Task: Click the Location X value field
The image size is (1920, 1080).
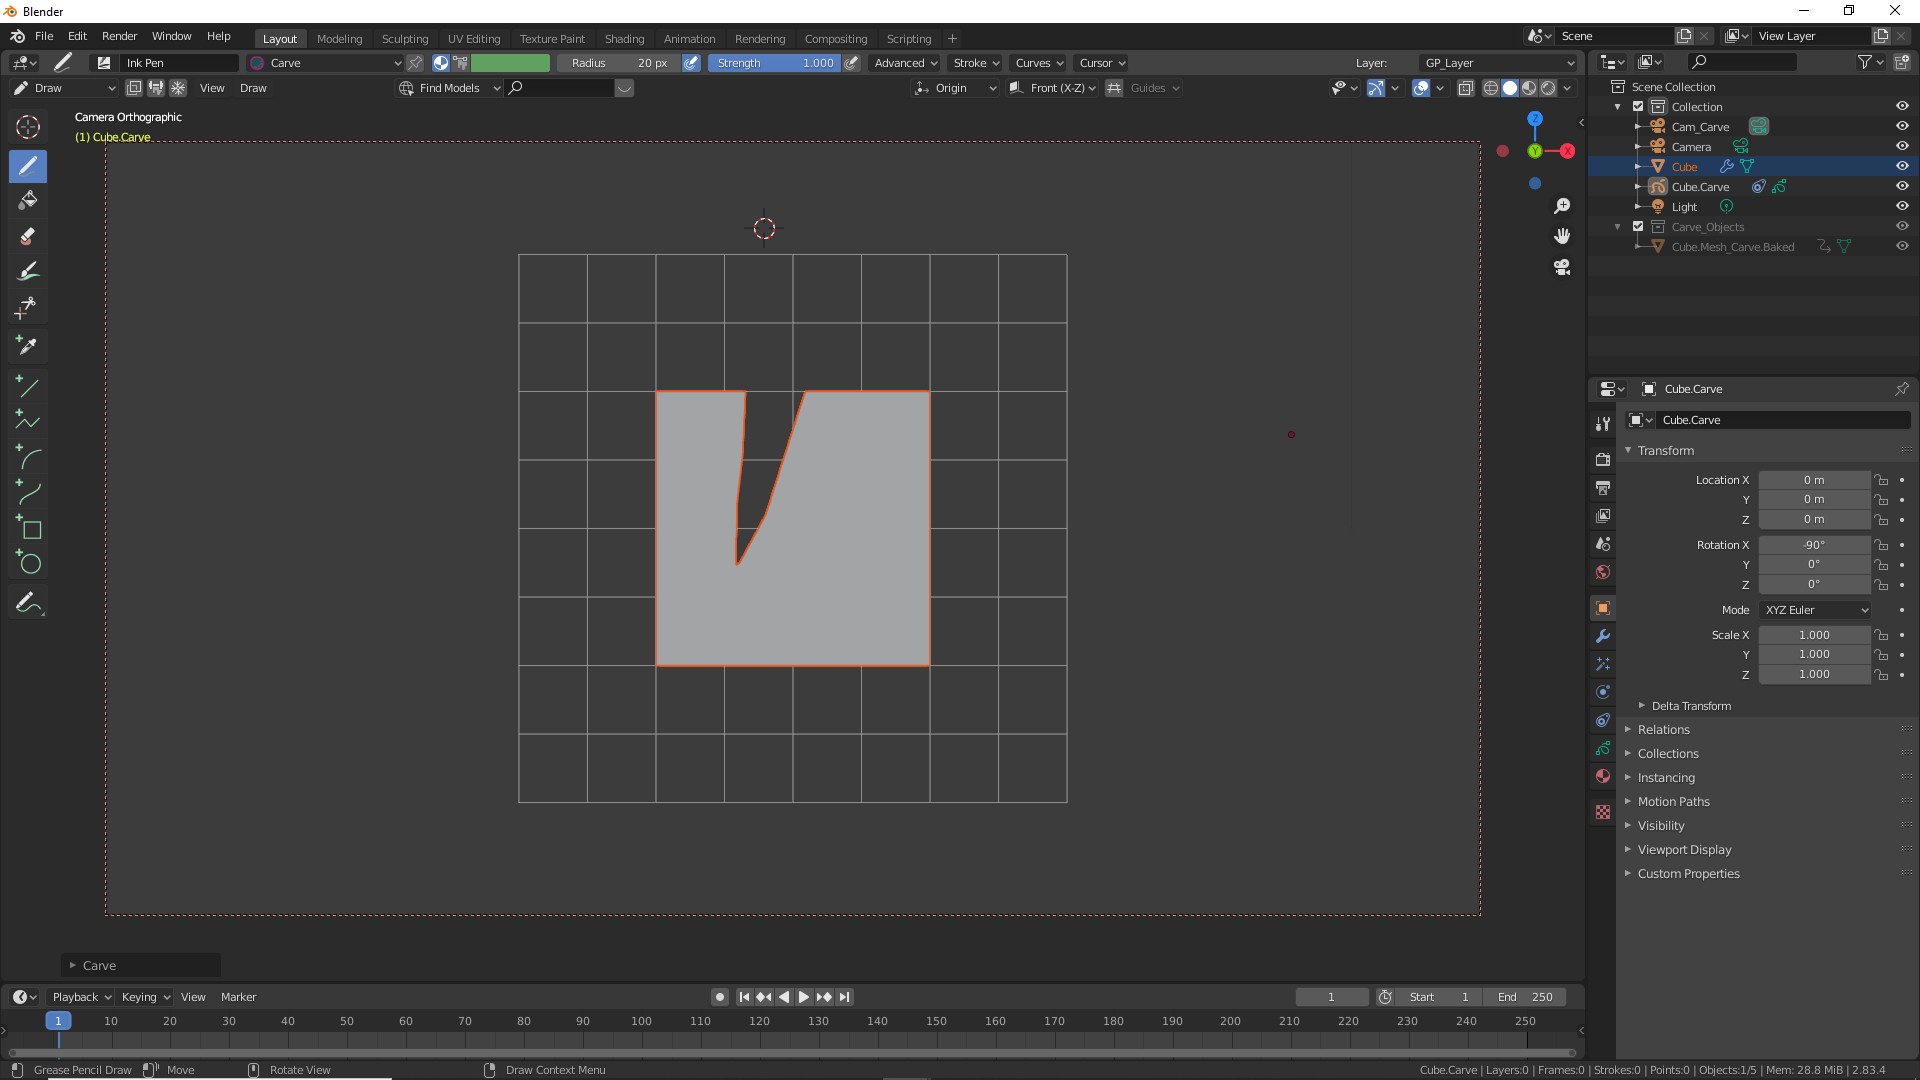Action: click(x=1813, y=480)
